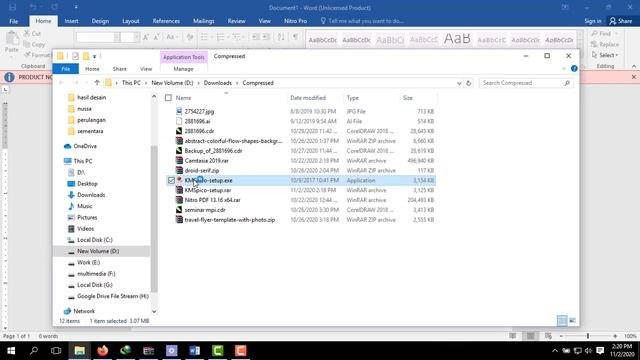The width and height of the screenshot is (640, 360).
Task: Open quick access toolbar dropdown in Explorer
Action: [94, 56]
